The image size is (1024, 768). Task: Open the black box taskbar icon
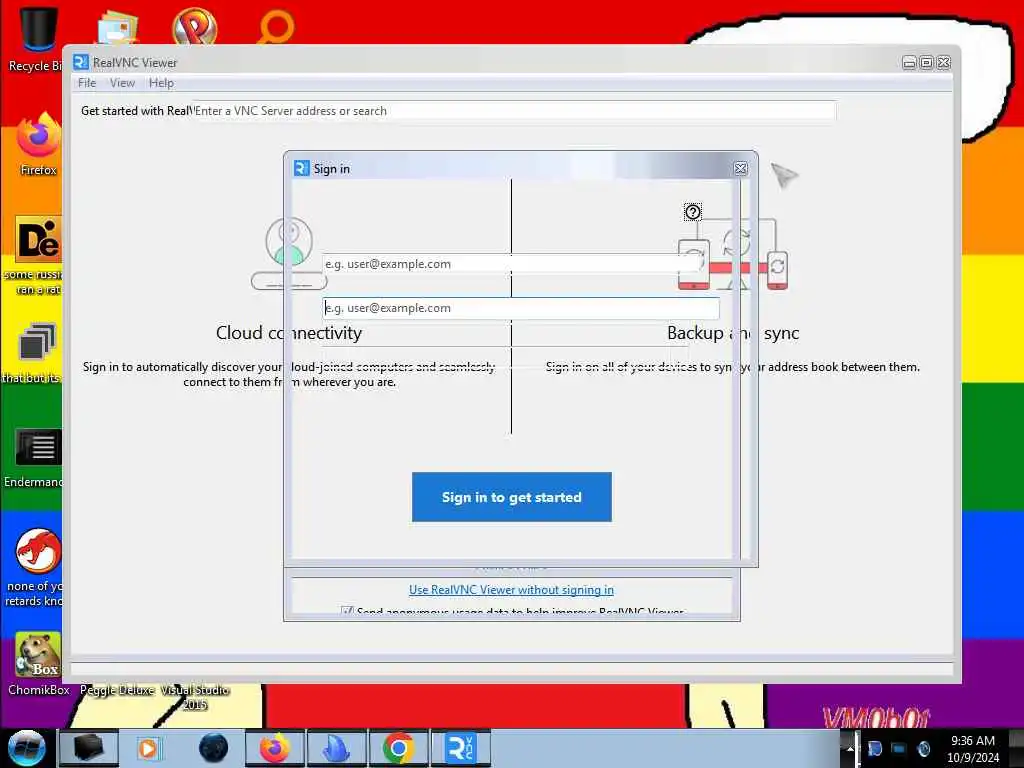tap(88, 748)
